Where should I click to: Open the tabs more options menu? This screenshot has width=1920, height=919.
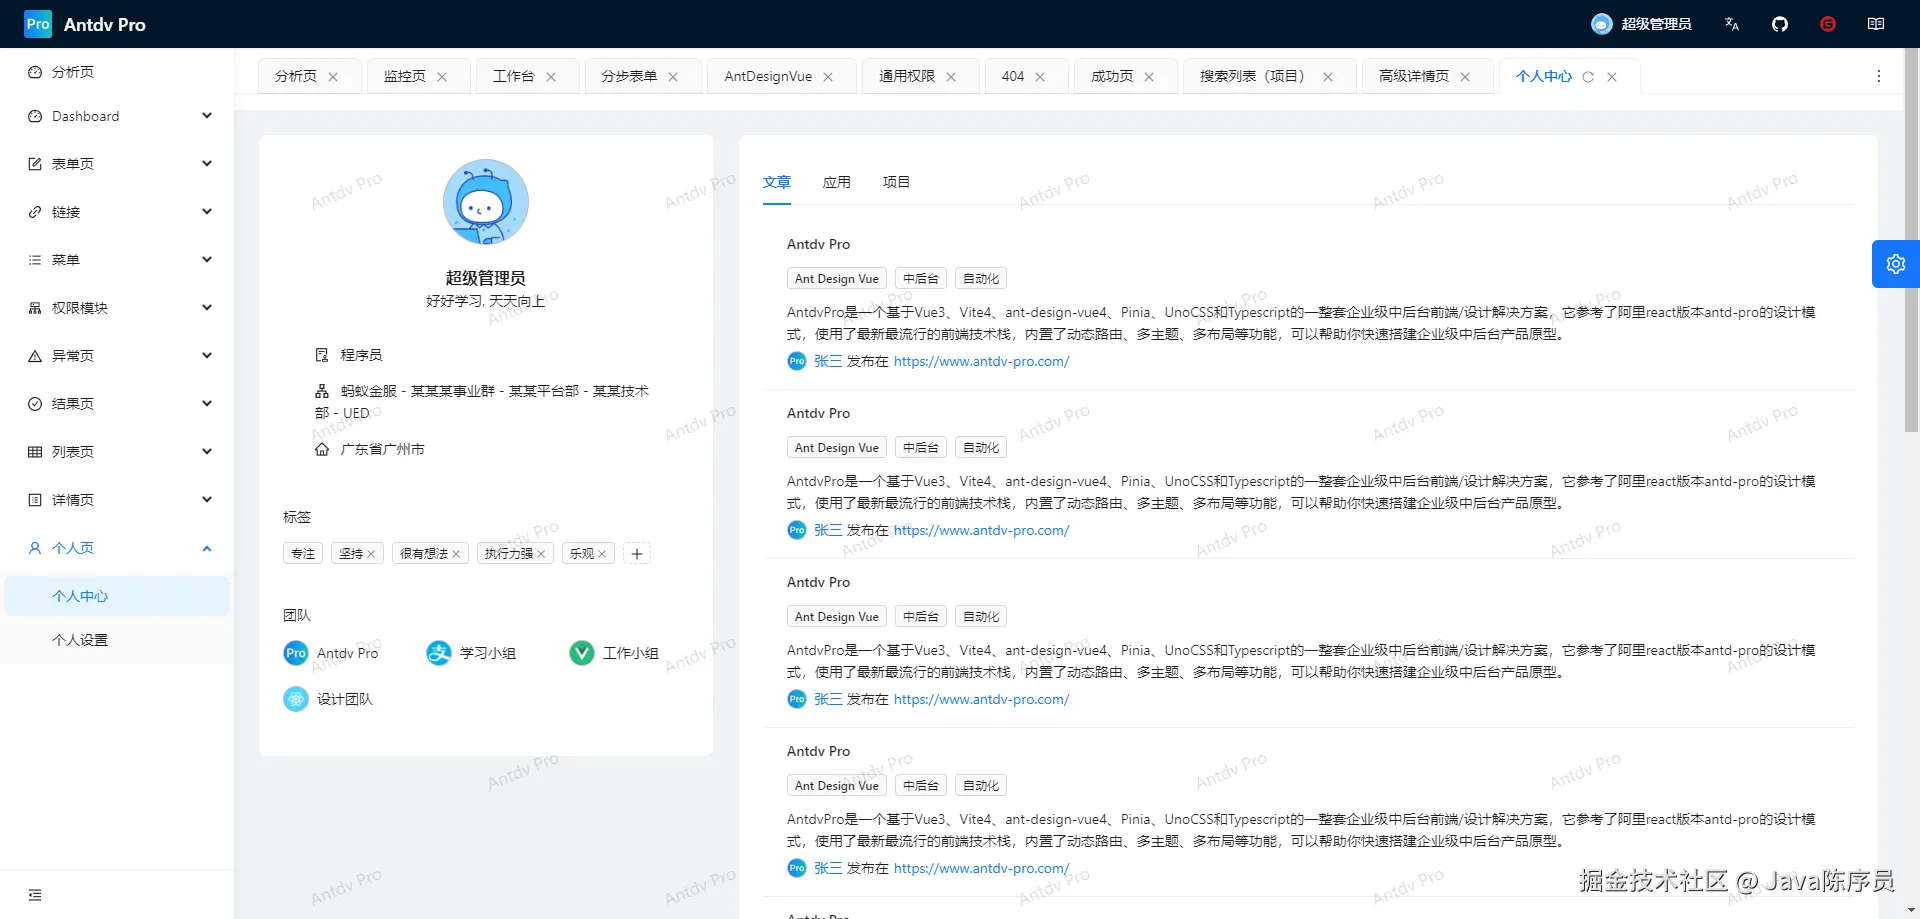tap(1879, 76)
